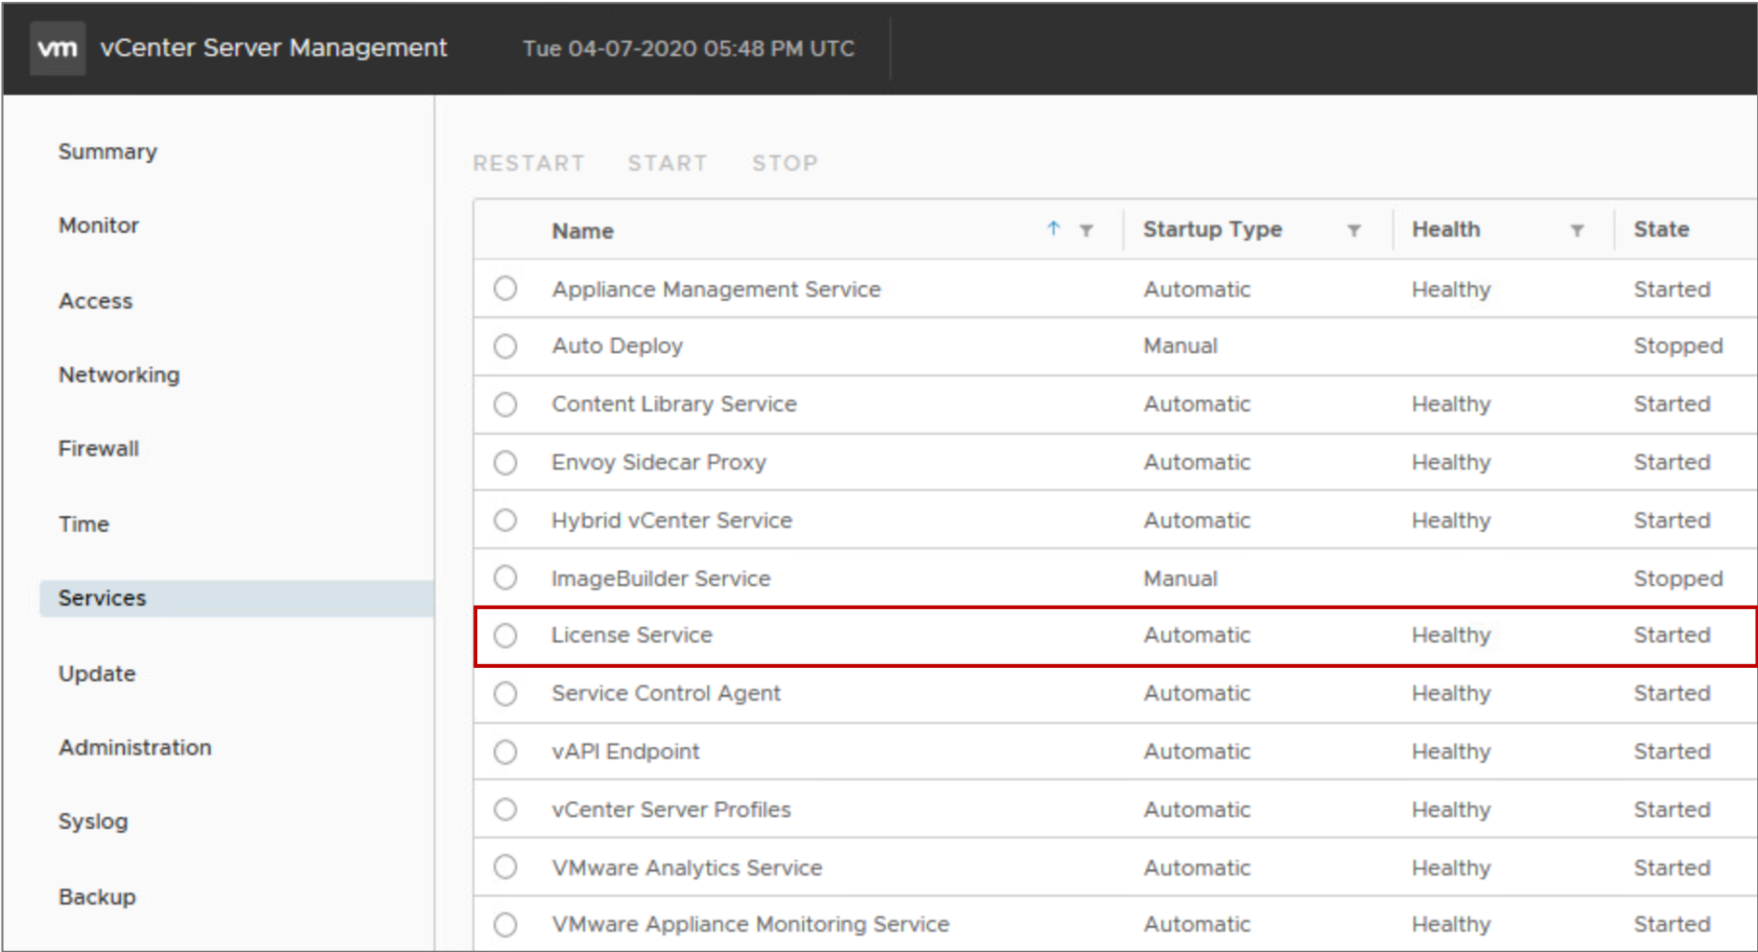Click the vCenter Server Management title
The width and height of the screenshot is (1758, 952).
click(274, 48)
